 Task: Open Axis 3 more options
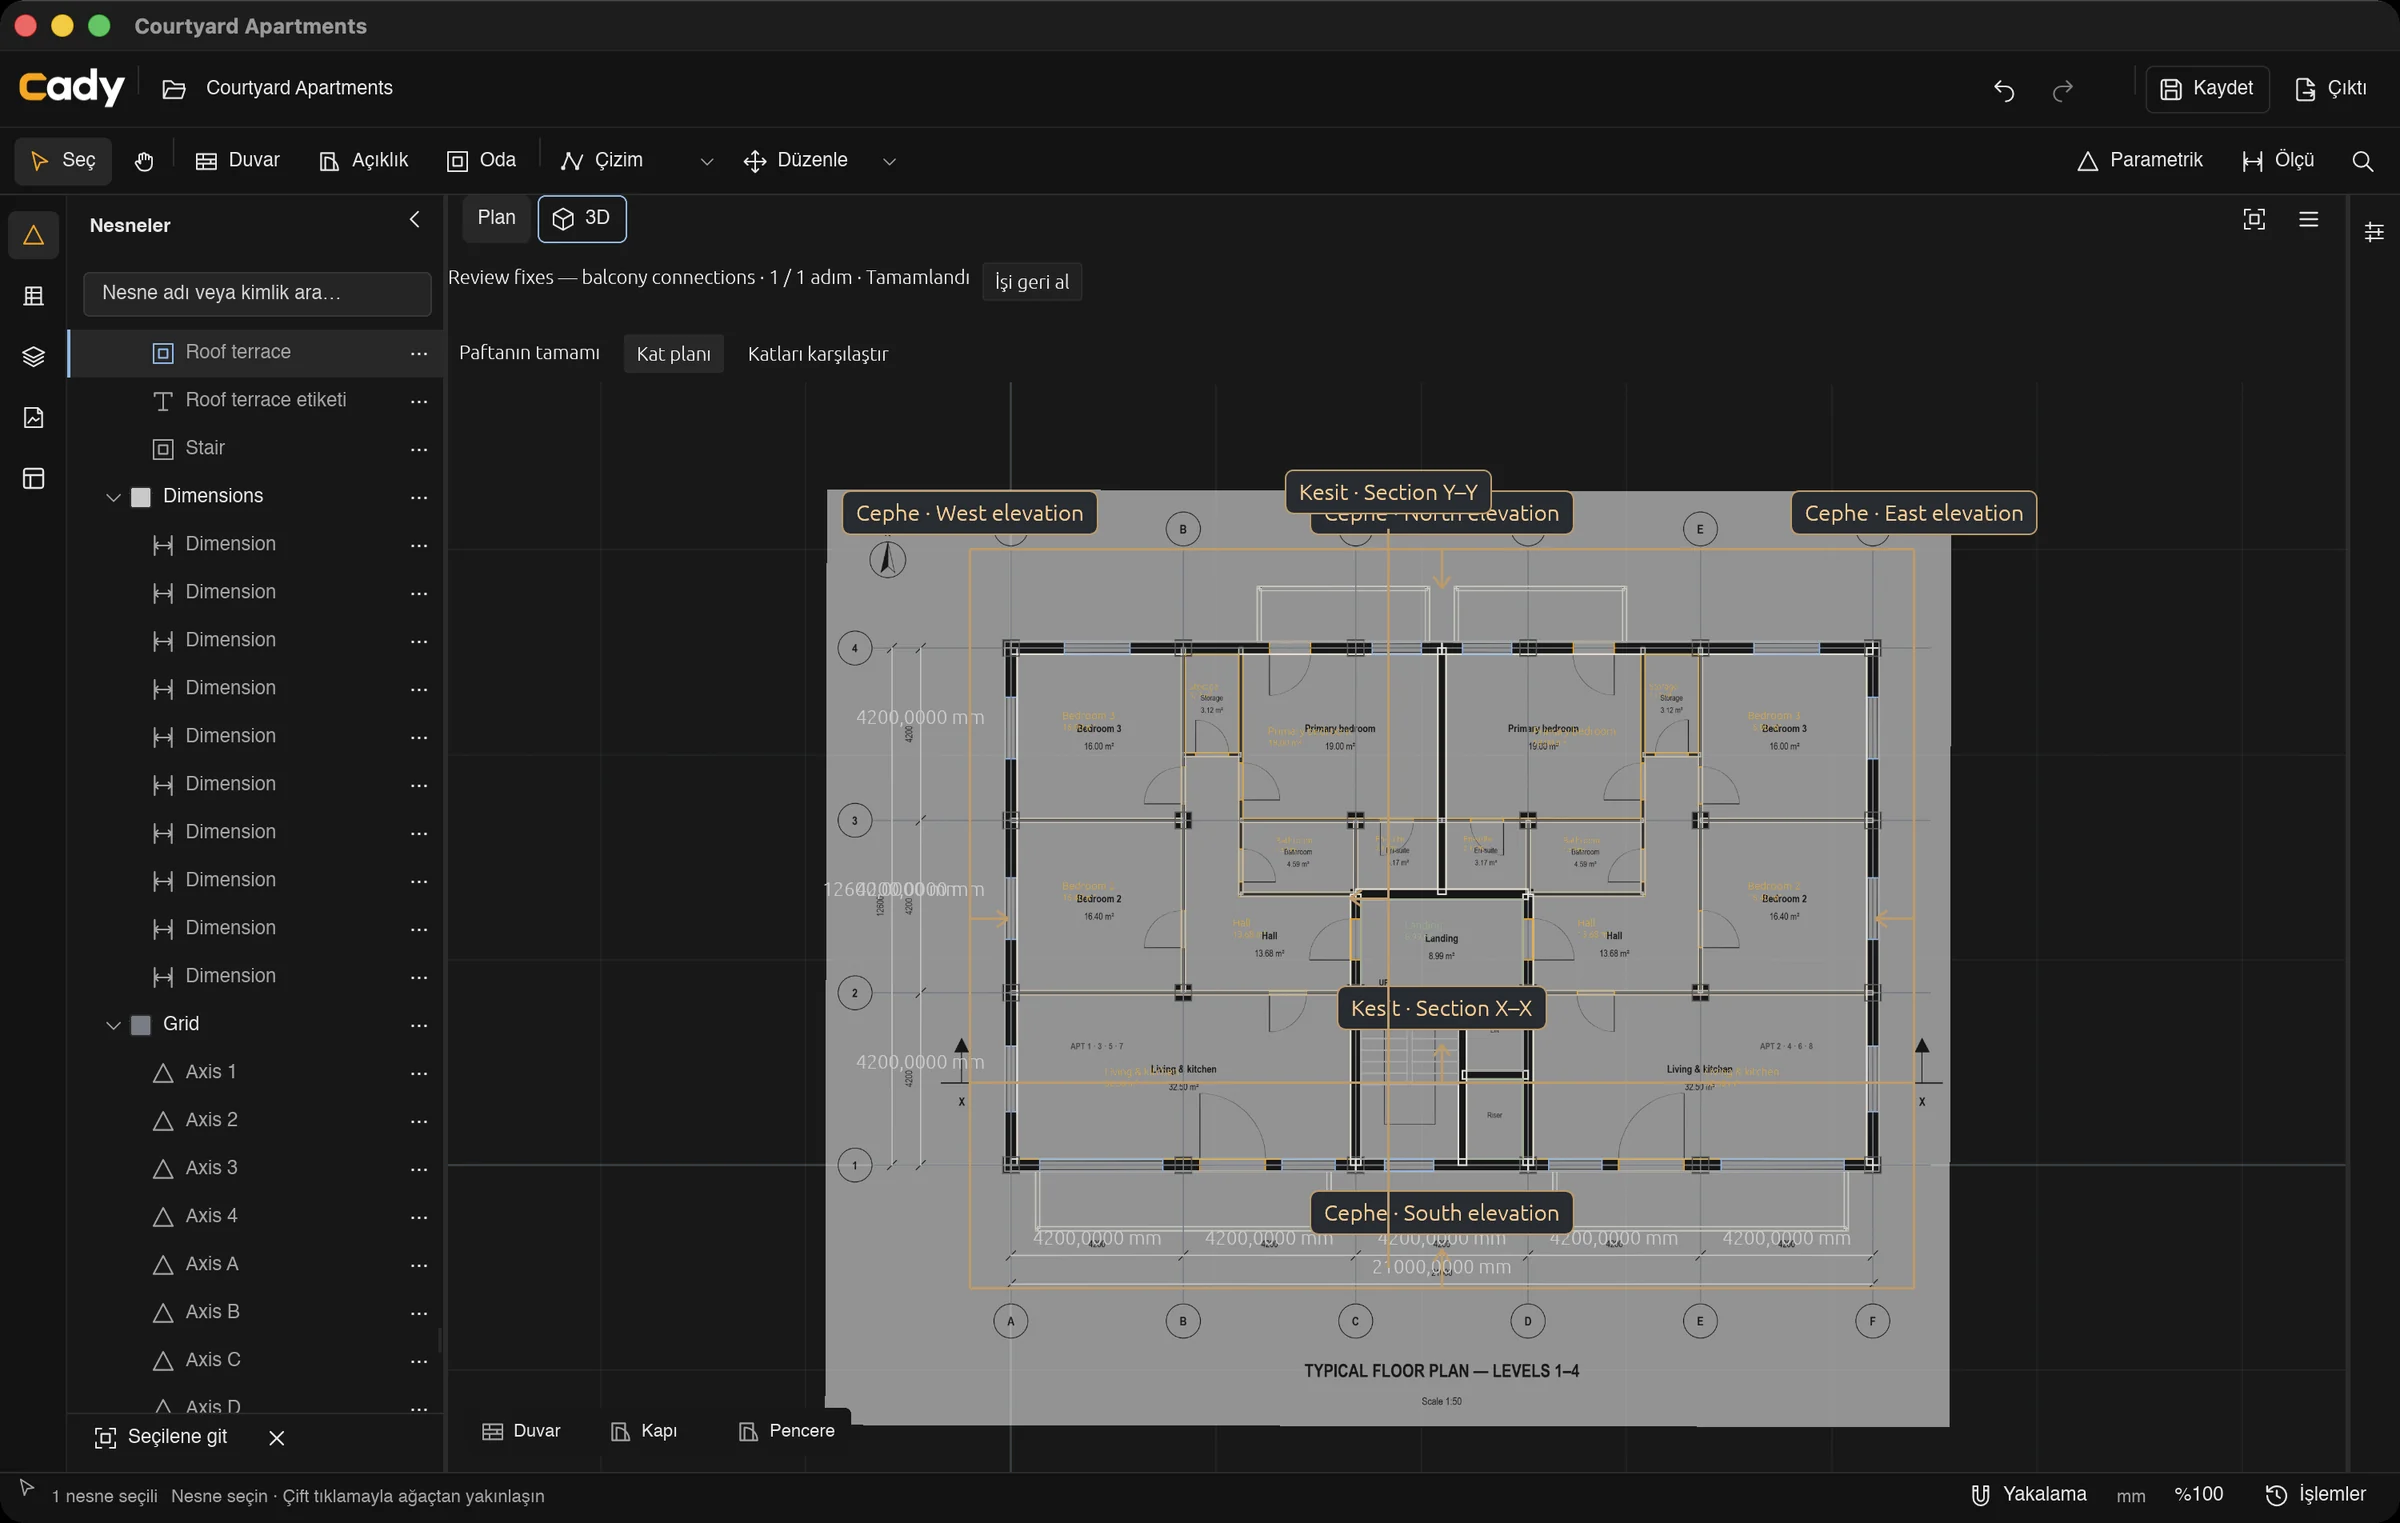coord(419,1170)
